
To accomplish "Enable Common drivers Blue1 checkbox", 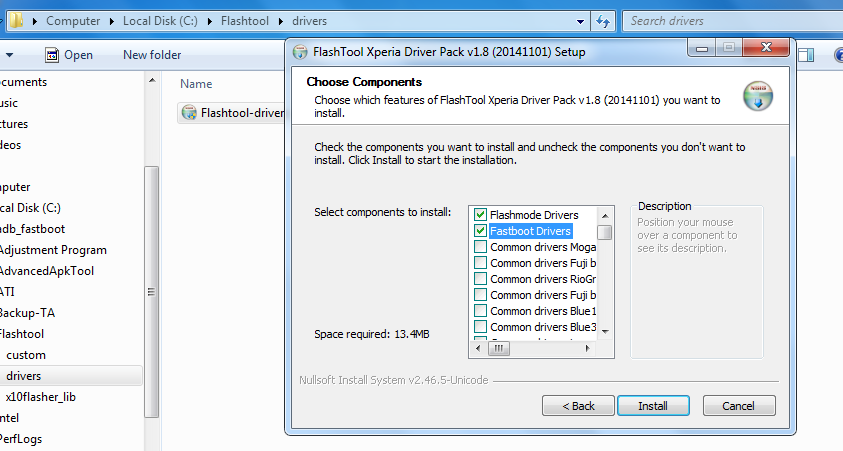I will click(480, 311).
